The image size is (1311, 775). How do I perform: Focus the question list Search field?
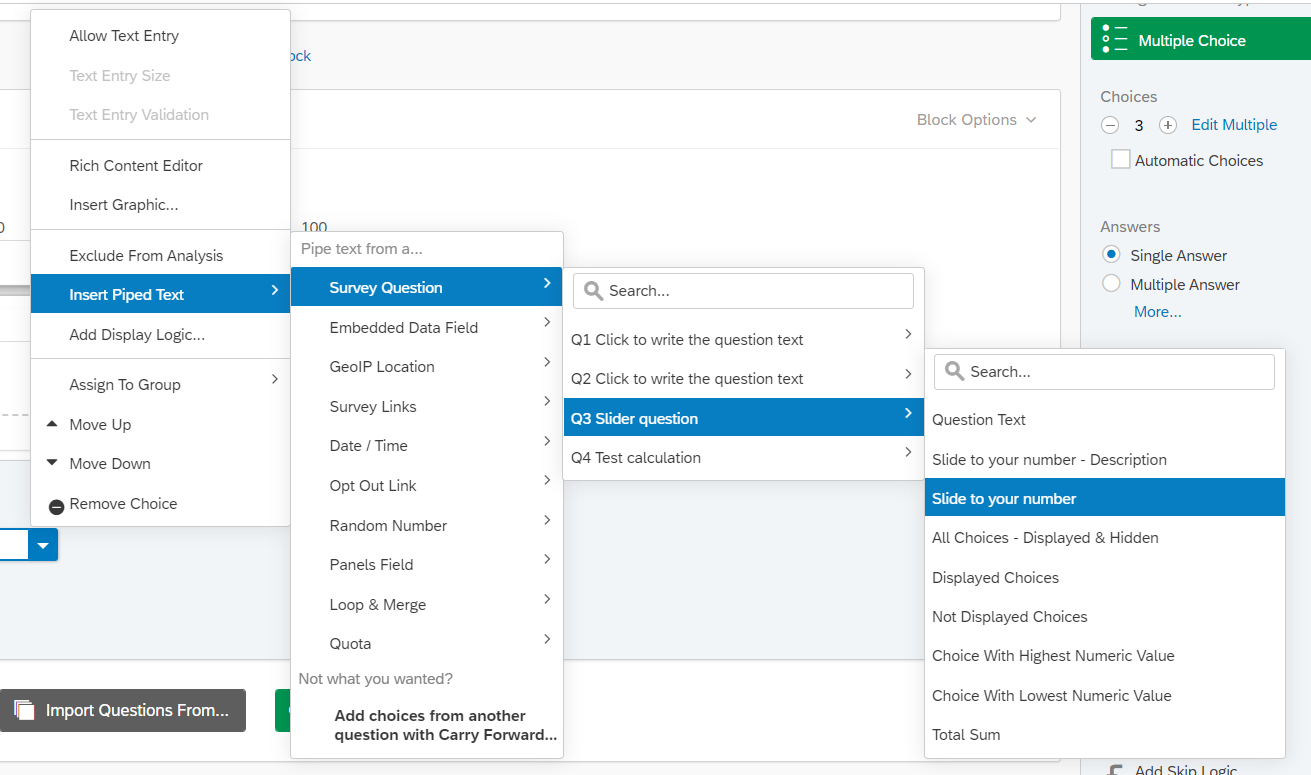coord(743,291)
